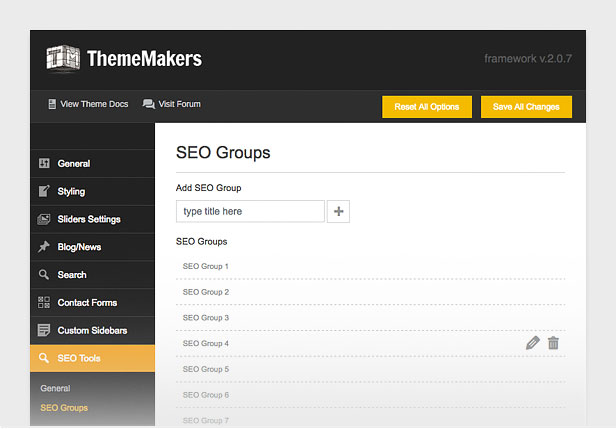
Task: Select SEO Group 2 in the list
Action: tap(205, 292)
